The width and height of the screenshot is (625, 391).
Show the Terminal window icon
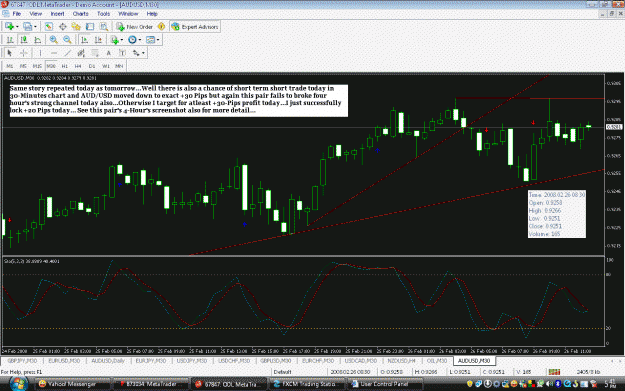tap(90, 27)
